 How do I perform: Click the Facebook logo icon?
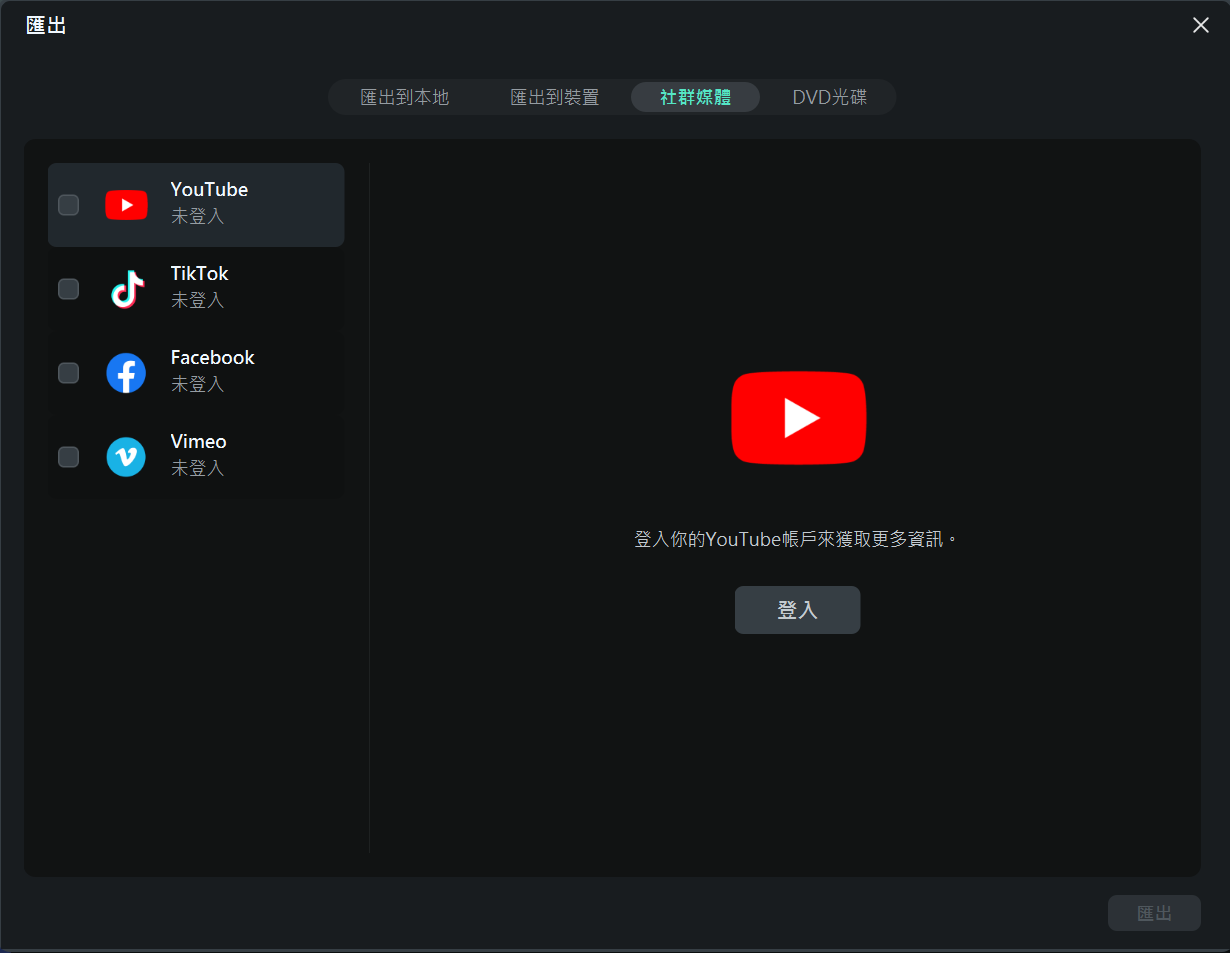click(x=126, y=373)
